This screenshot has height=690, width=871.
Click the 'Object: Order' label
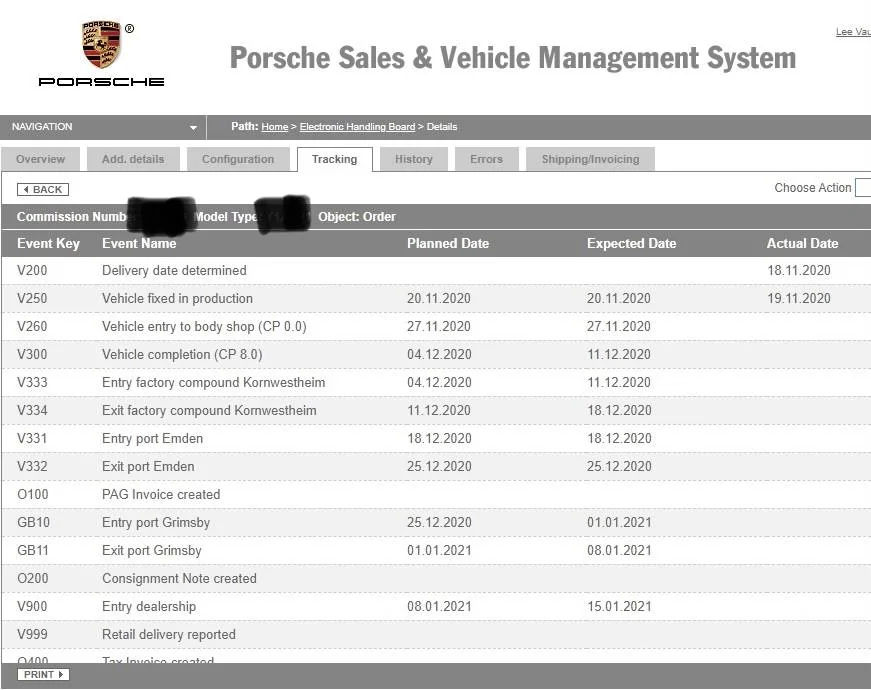point(357,217)
